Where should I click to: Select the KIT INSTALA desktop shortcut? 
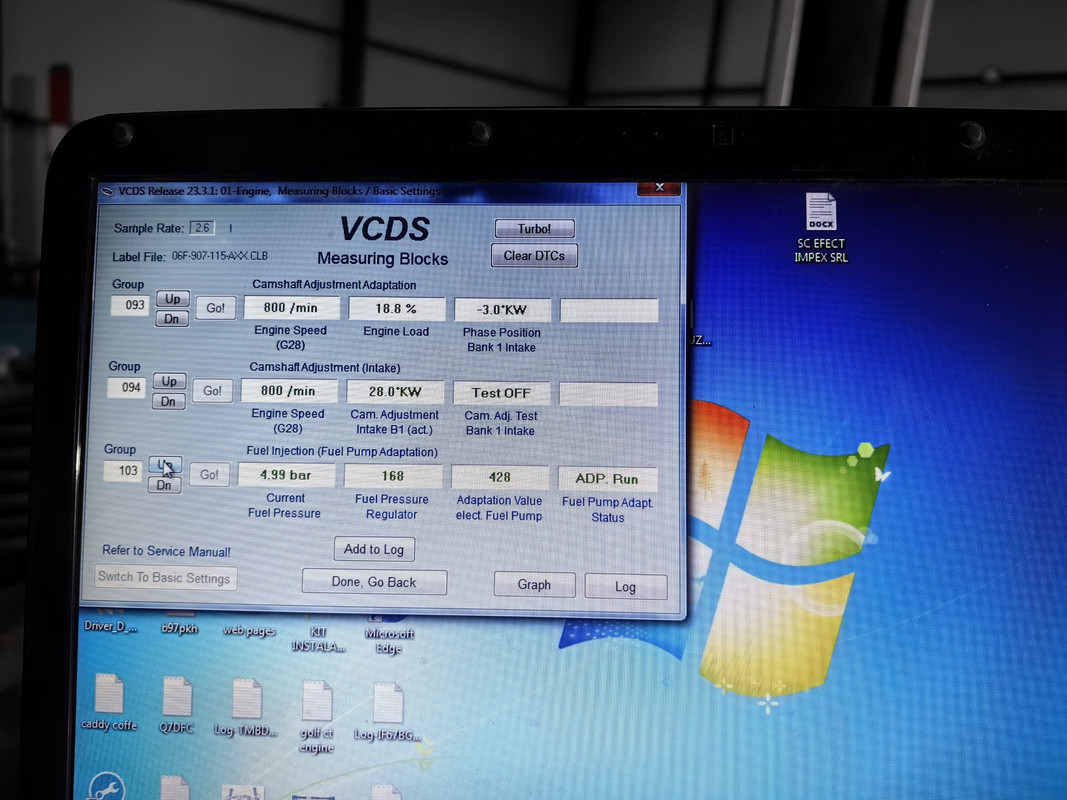click(x=318, y=635)
